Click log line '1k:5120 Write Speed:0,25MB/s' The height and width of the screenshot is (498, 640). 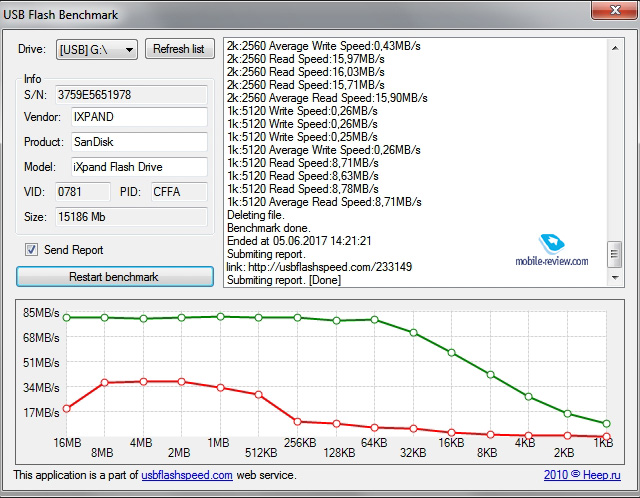(302, 137)
